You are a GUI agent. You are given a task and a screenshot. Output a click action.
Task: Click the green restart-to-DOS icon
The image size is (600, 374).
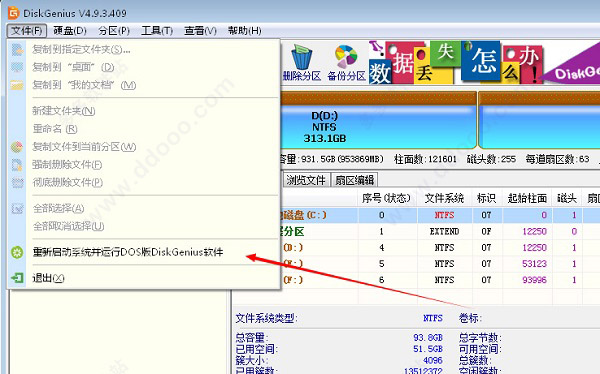pos(17,252)
